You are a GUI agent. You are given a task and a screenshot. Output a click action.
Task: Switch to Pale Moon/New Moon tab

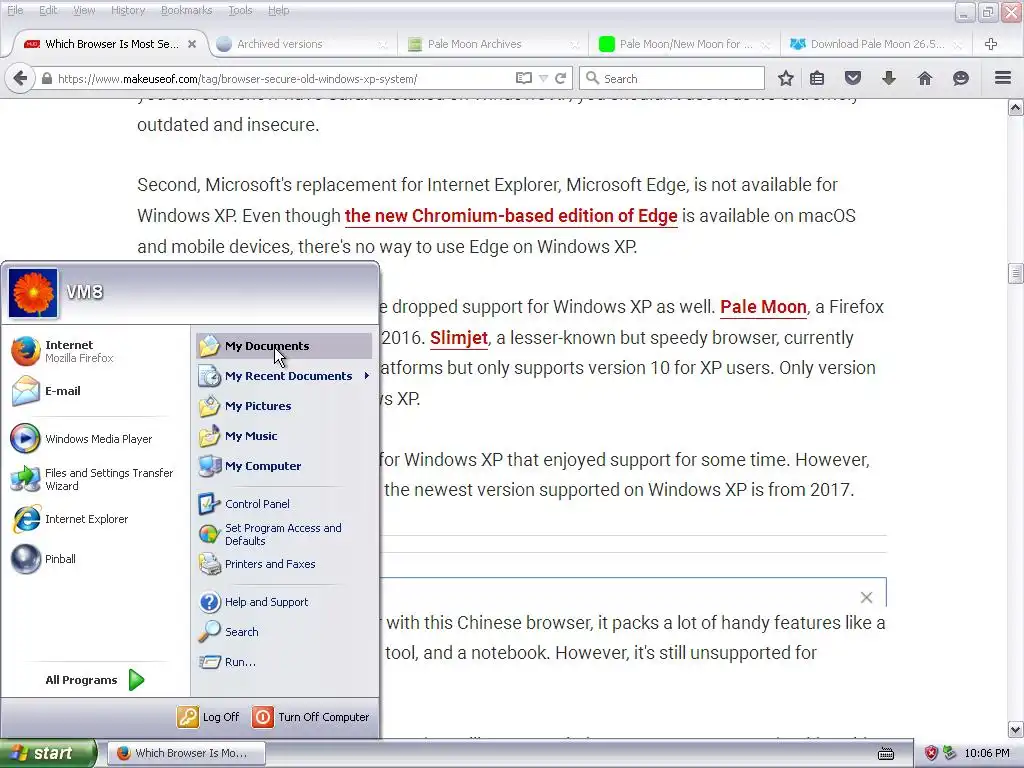coord(685,44)
